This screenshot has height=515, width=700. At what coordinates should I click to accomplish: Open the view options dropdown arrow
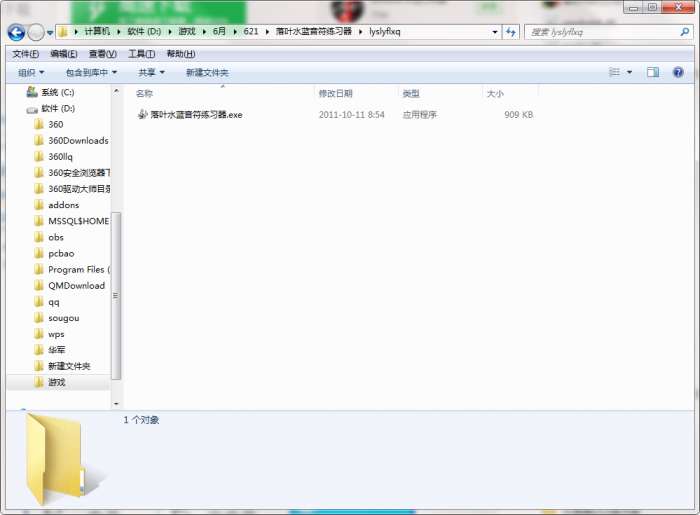click(x=629, y=72)
